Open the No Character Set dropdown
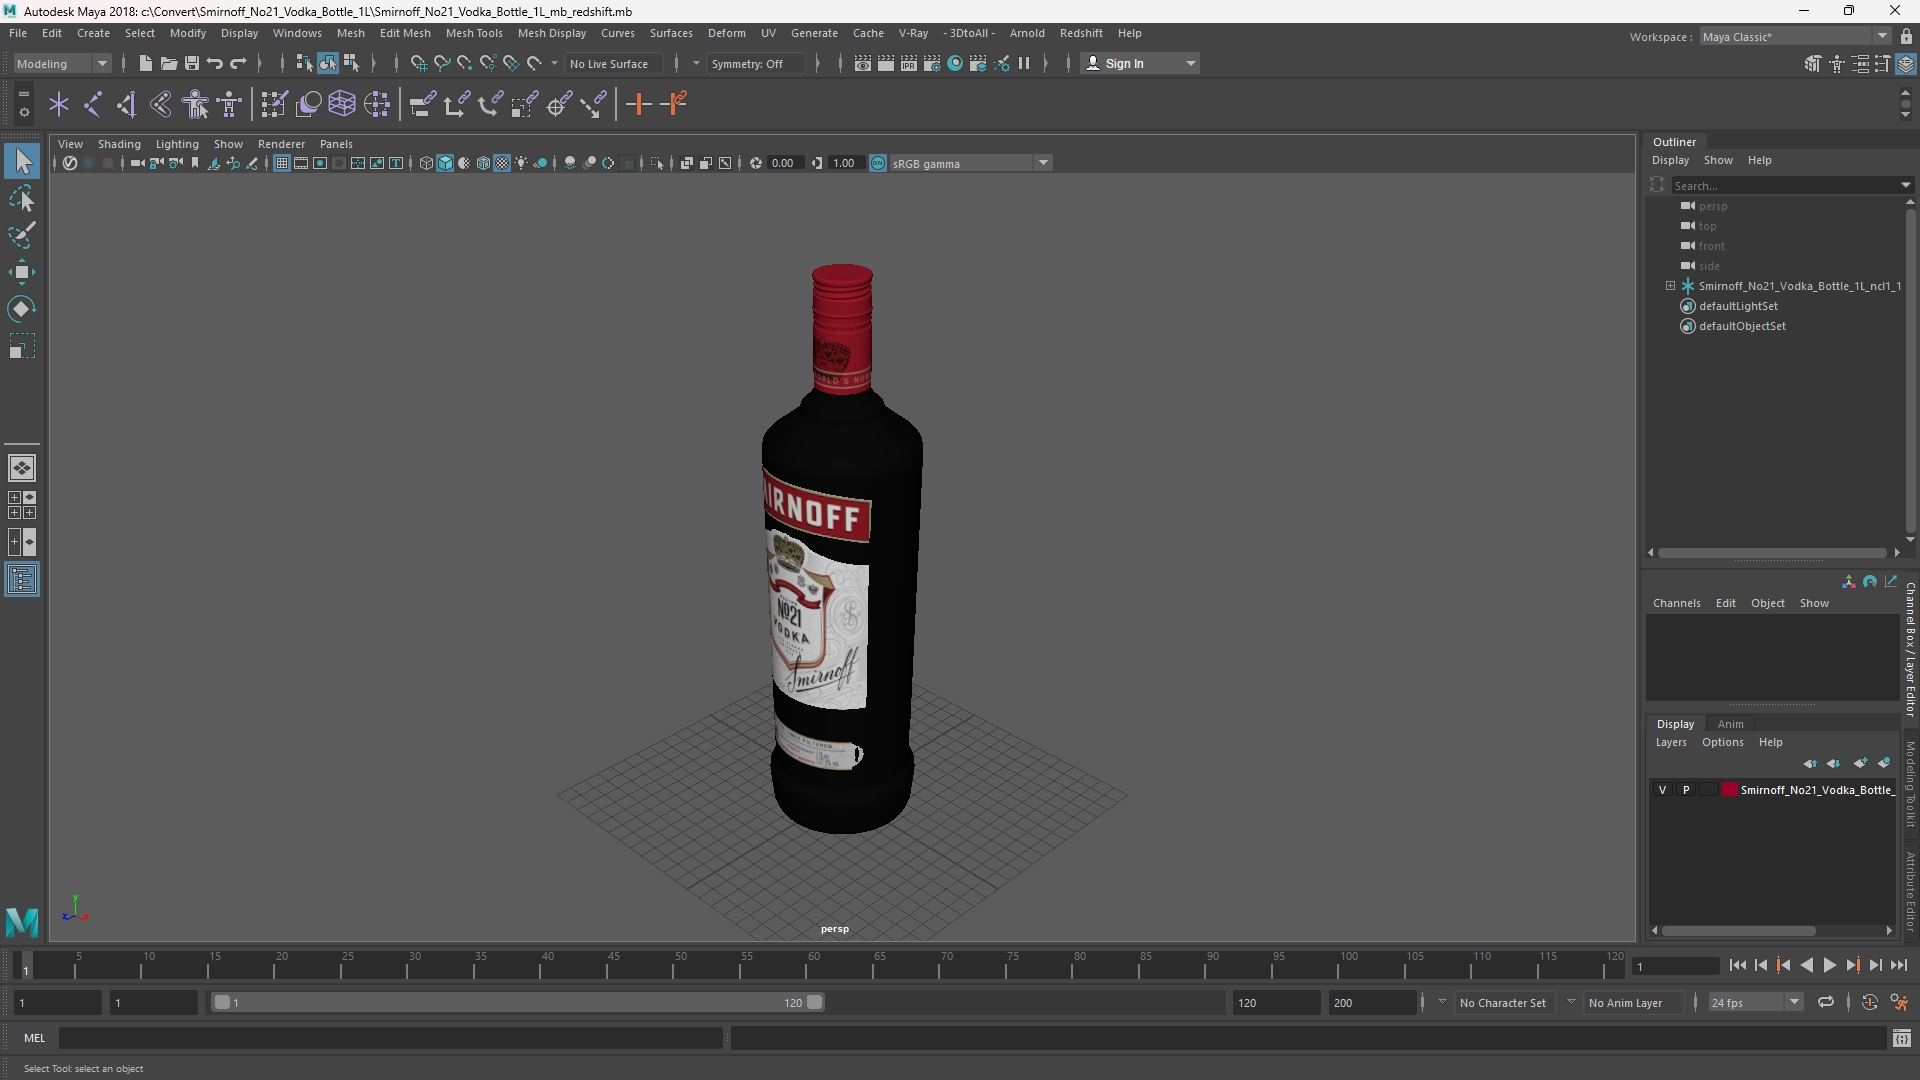 [1502, 1002]
